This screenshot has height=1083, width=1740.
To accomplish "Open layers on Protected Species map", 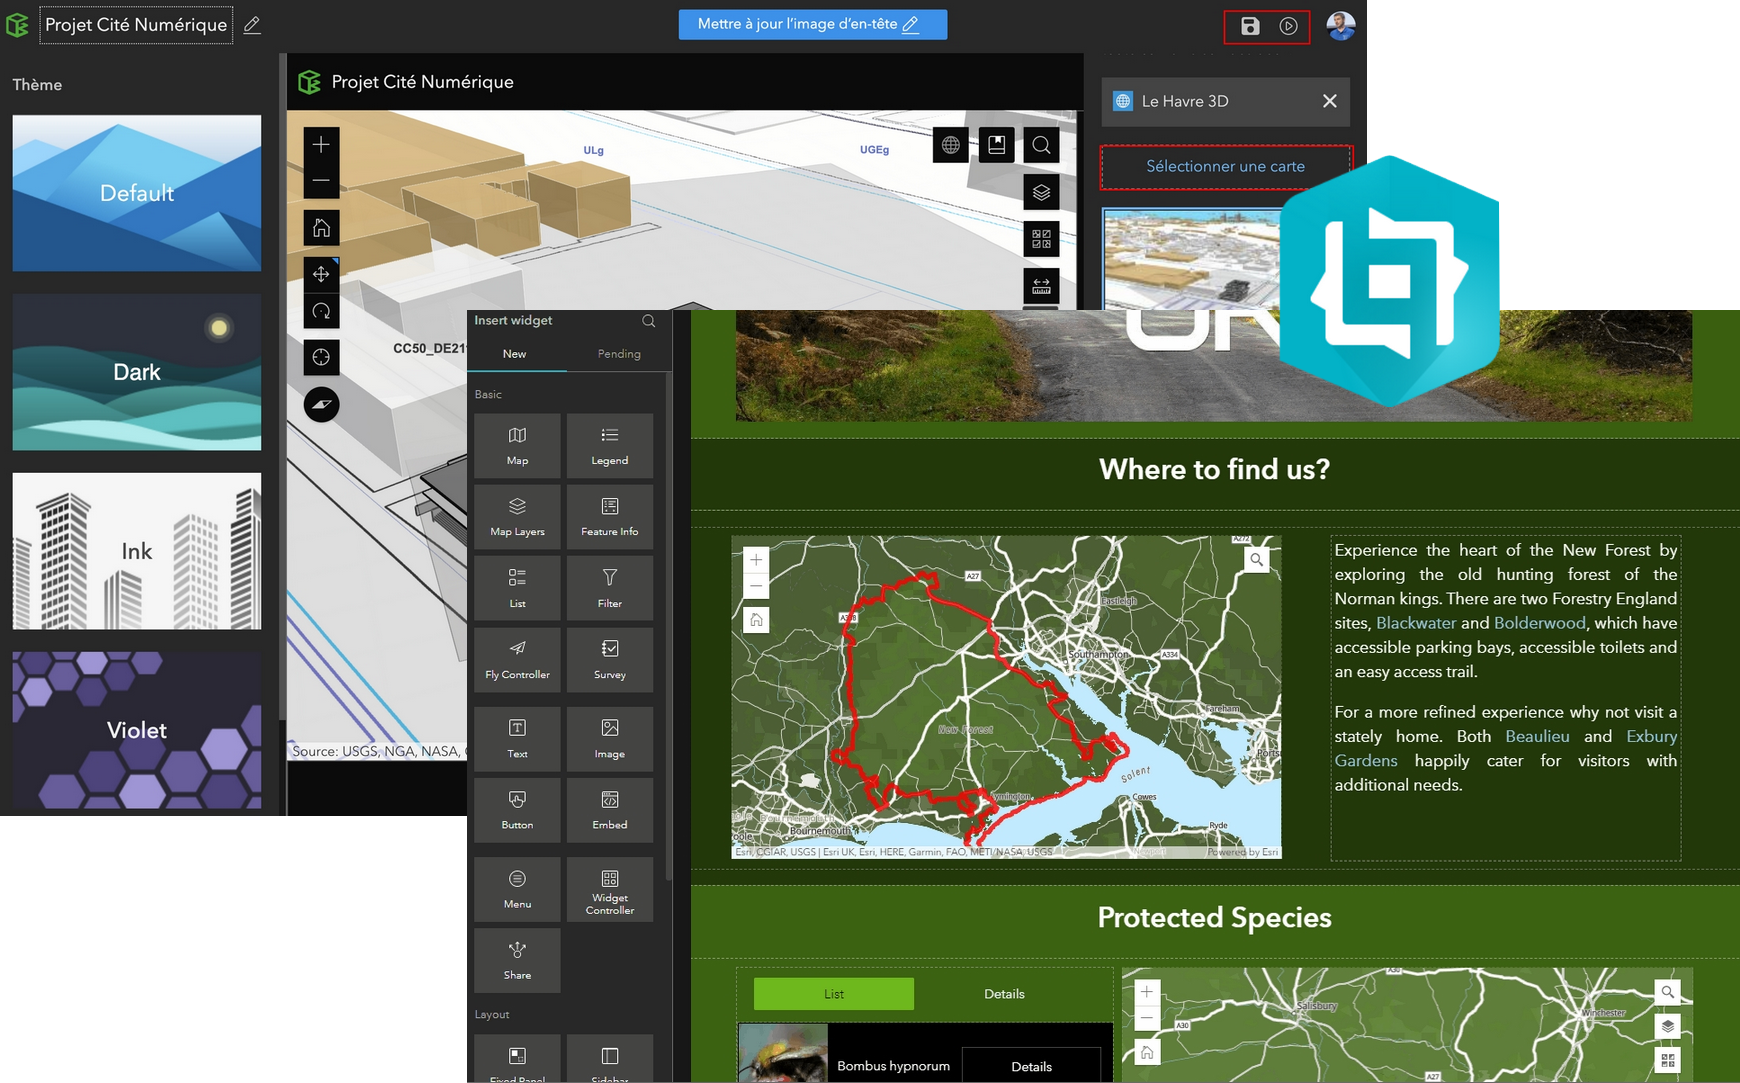I will coord(1667,1026).
